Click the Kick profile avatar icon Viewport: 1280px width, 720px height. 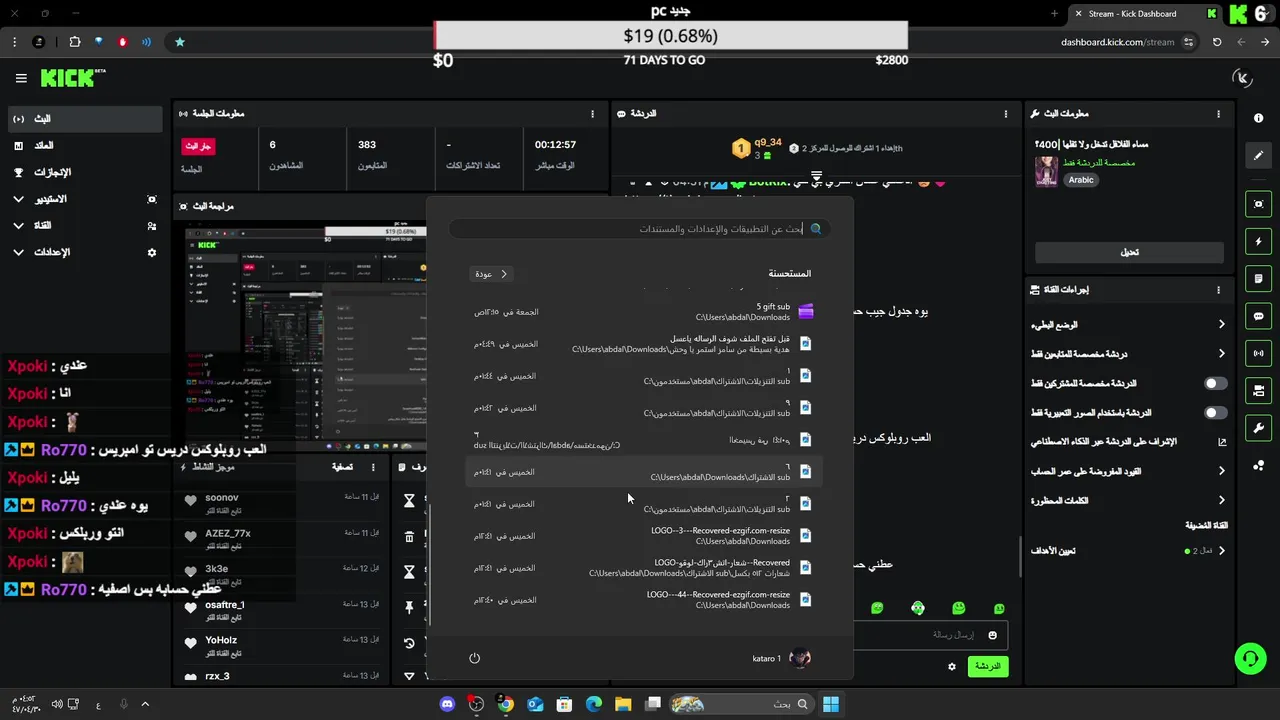1243,78
